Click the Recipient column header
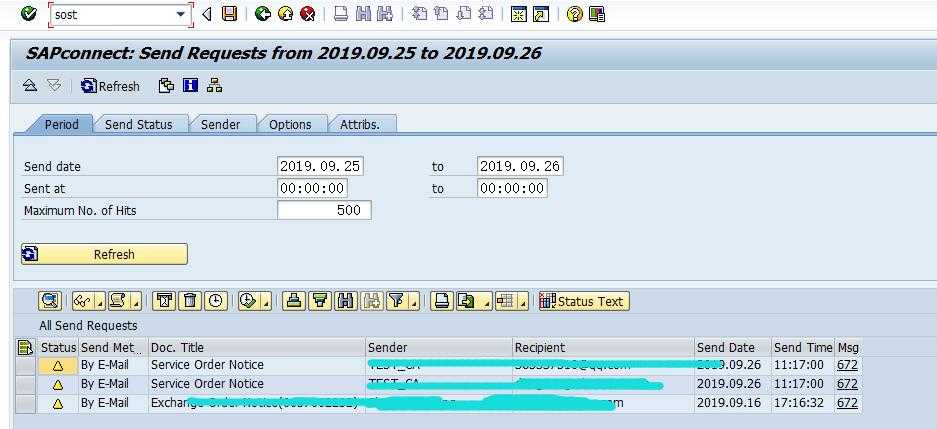This screenshot has width=937, height=429. tap(604, 347)
